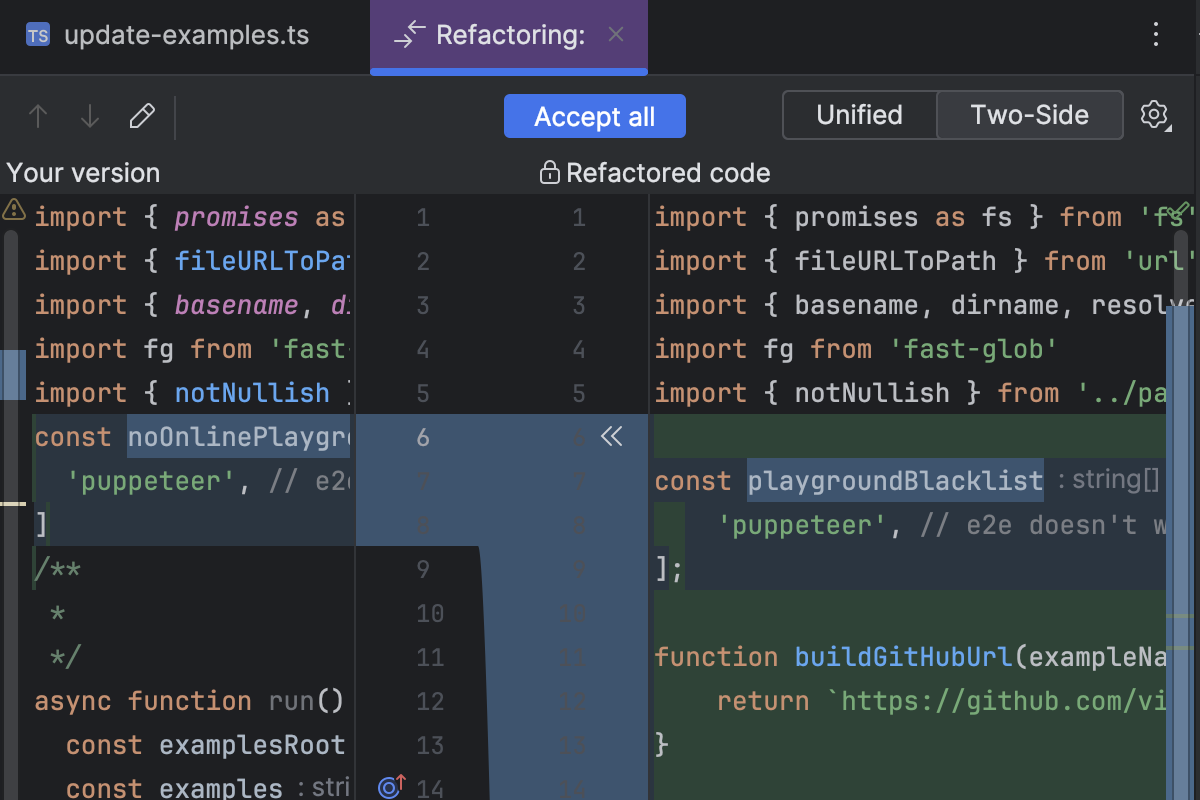1200x800 pixels.
Task: Open diff settings gear icon
Action: pos(1154,115)
